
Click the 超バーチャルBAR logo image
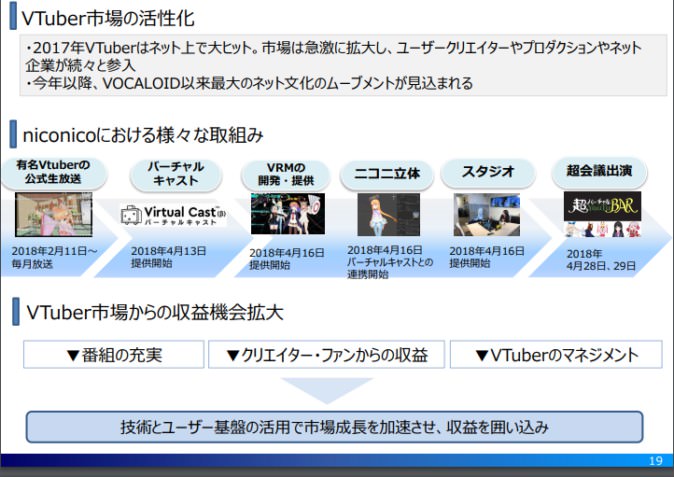[x=602, y=206]
